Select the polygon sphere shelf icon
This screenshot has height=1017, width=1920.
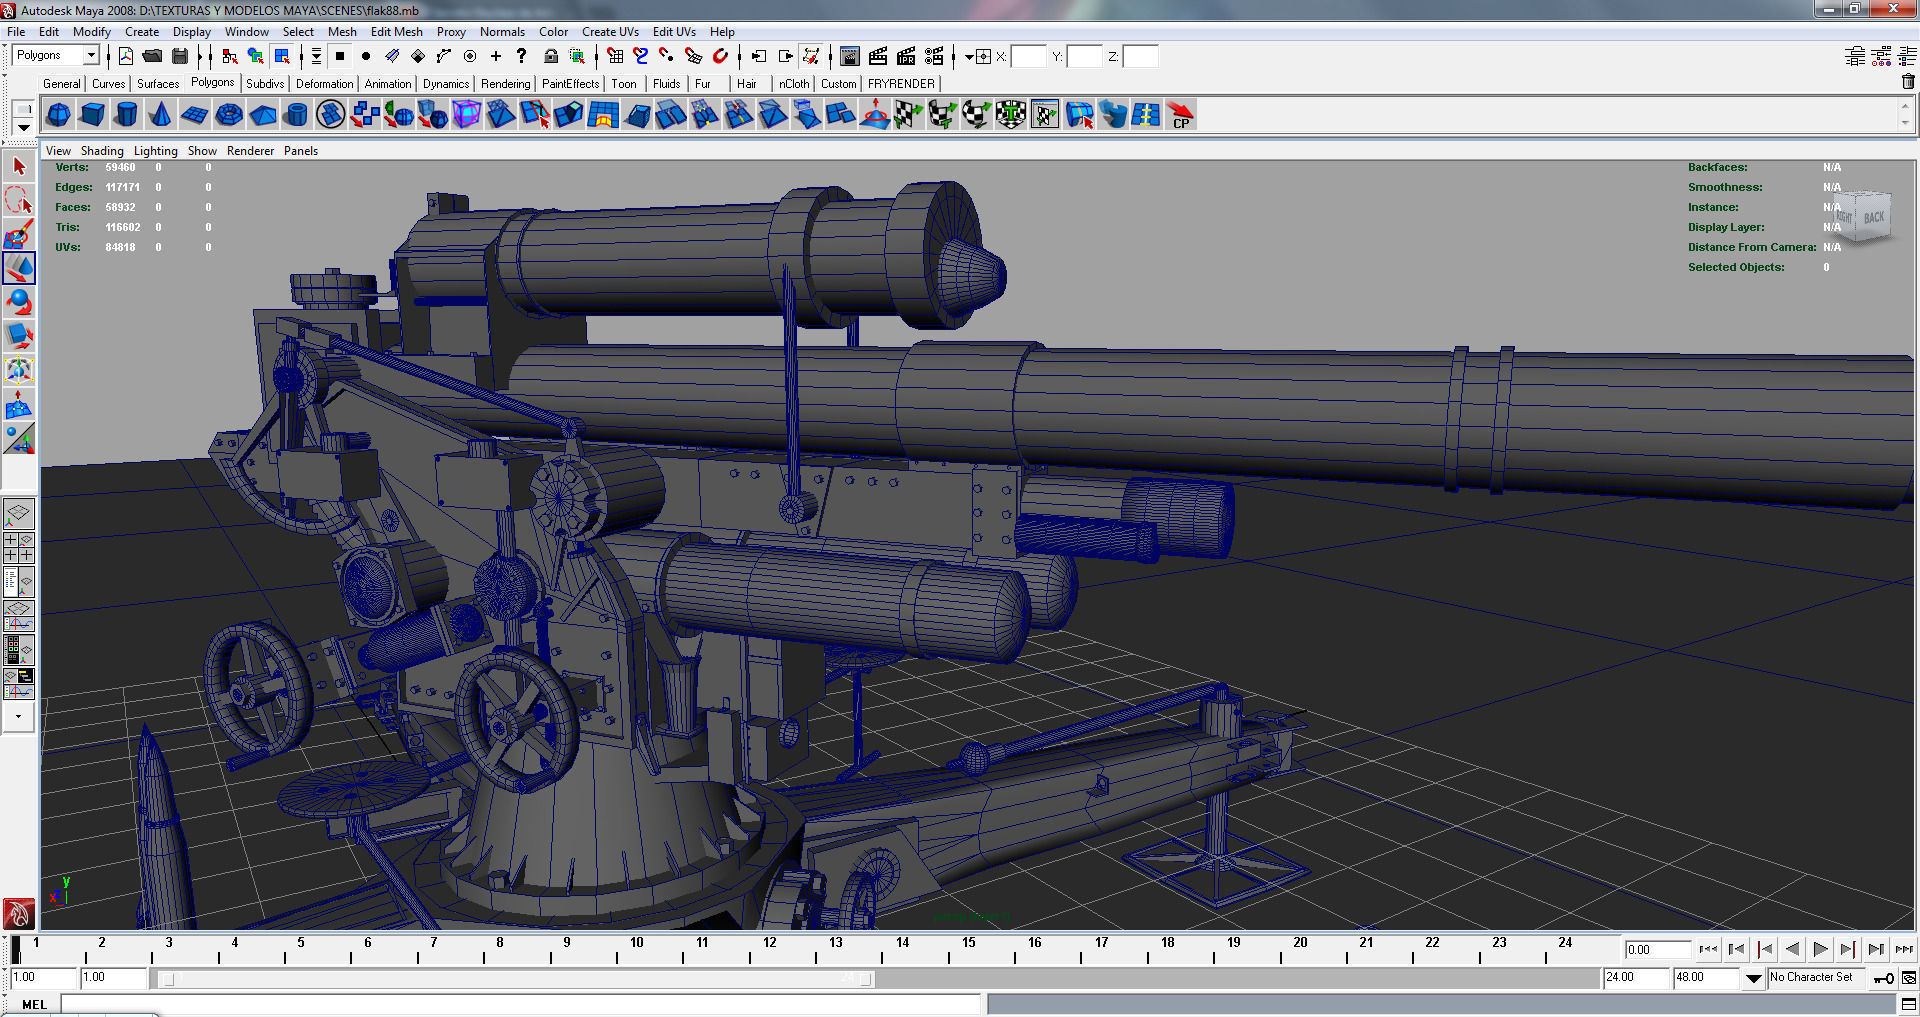point(59,115)
